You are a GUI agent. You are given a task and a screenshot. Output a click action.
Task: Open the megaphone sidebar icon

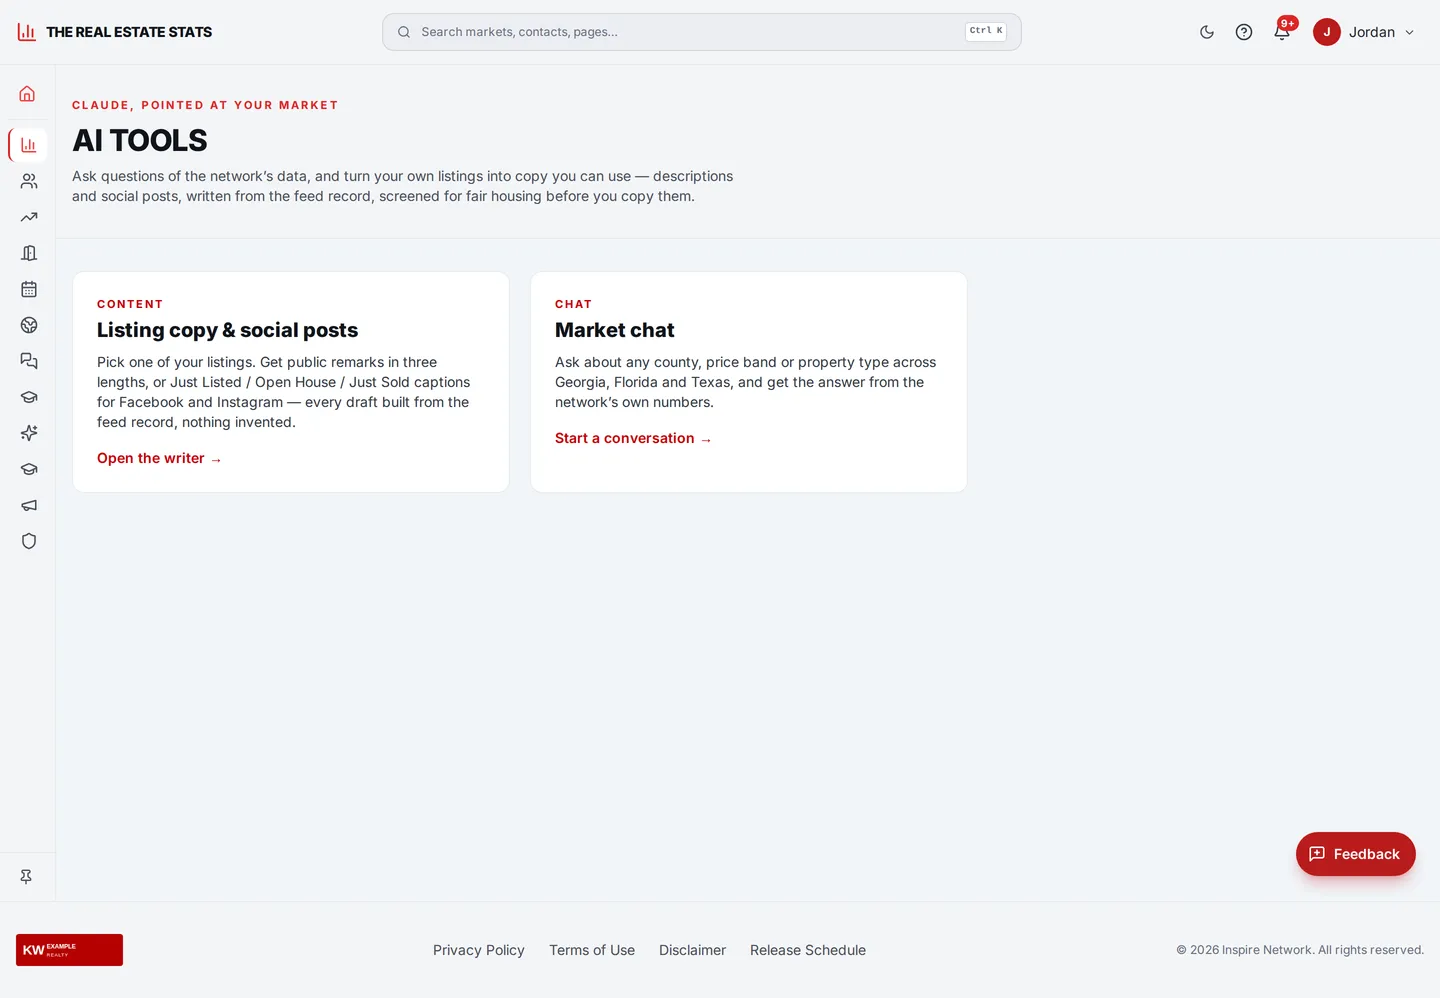click(x=29, y=505)
